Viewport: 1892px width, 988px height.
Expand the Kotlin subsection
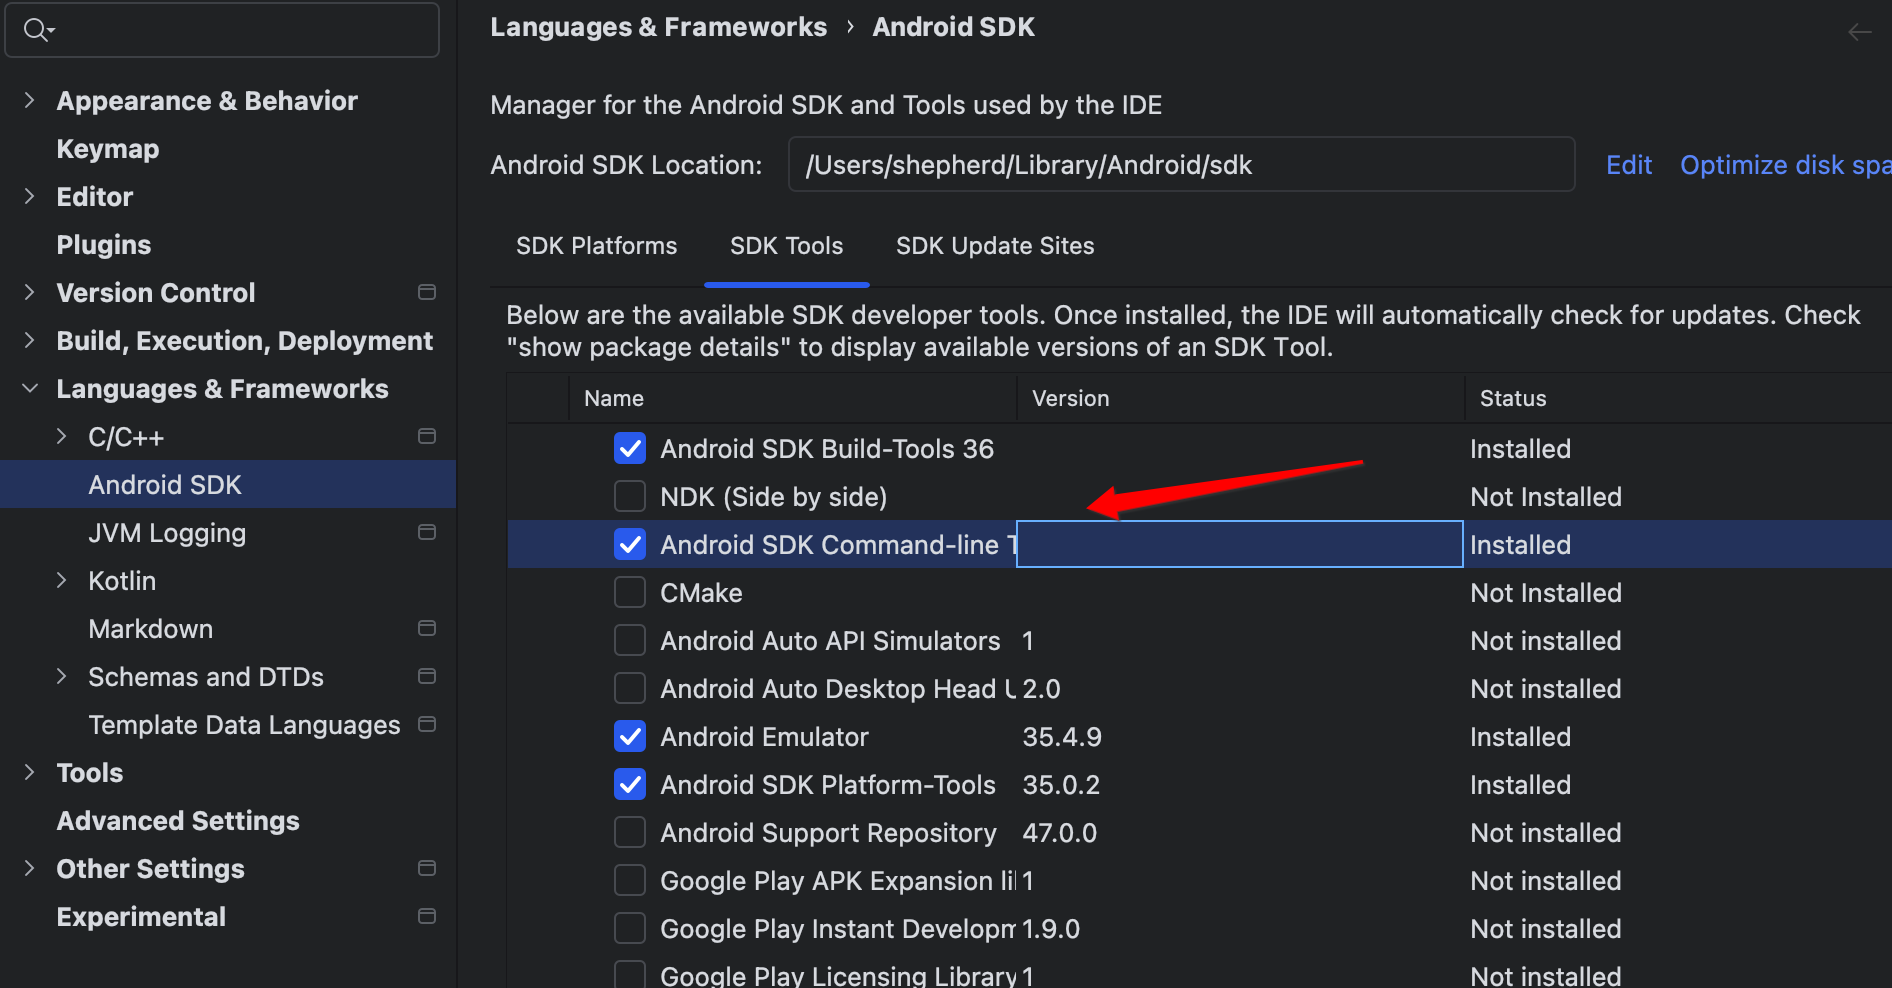pos(62,580)
